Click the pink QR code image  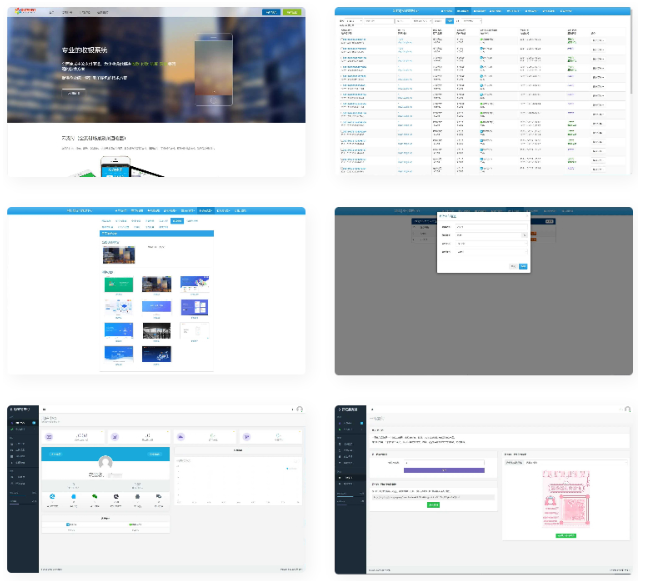pyautogui.click(x=566, y=498)
